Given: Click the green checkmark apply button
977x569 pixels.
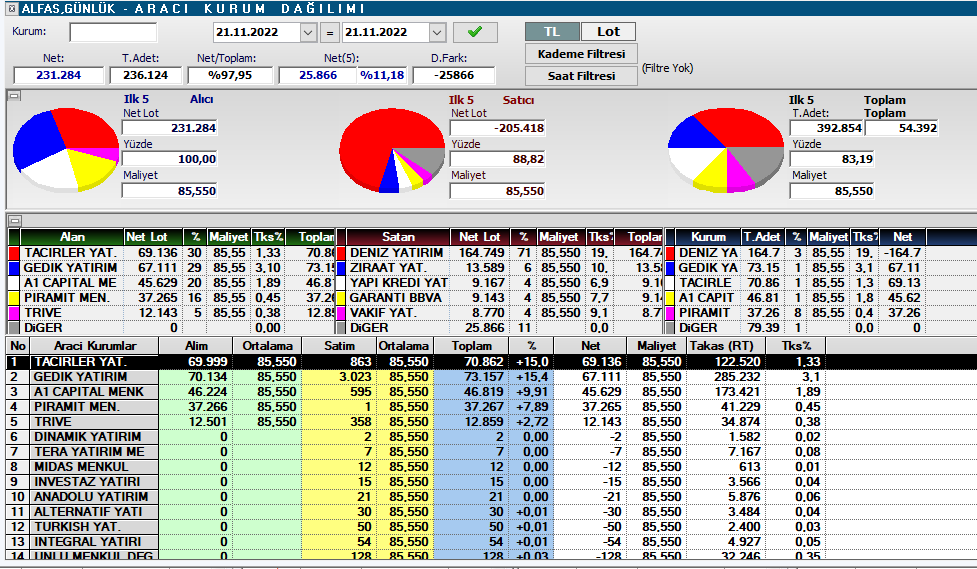Looking at the screenshot, I should pos(475,32).
